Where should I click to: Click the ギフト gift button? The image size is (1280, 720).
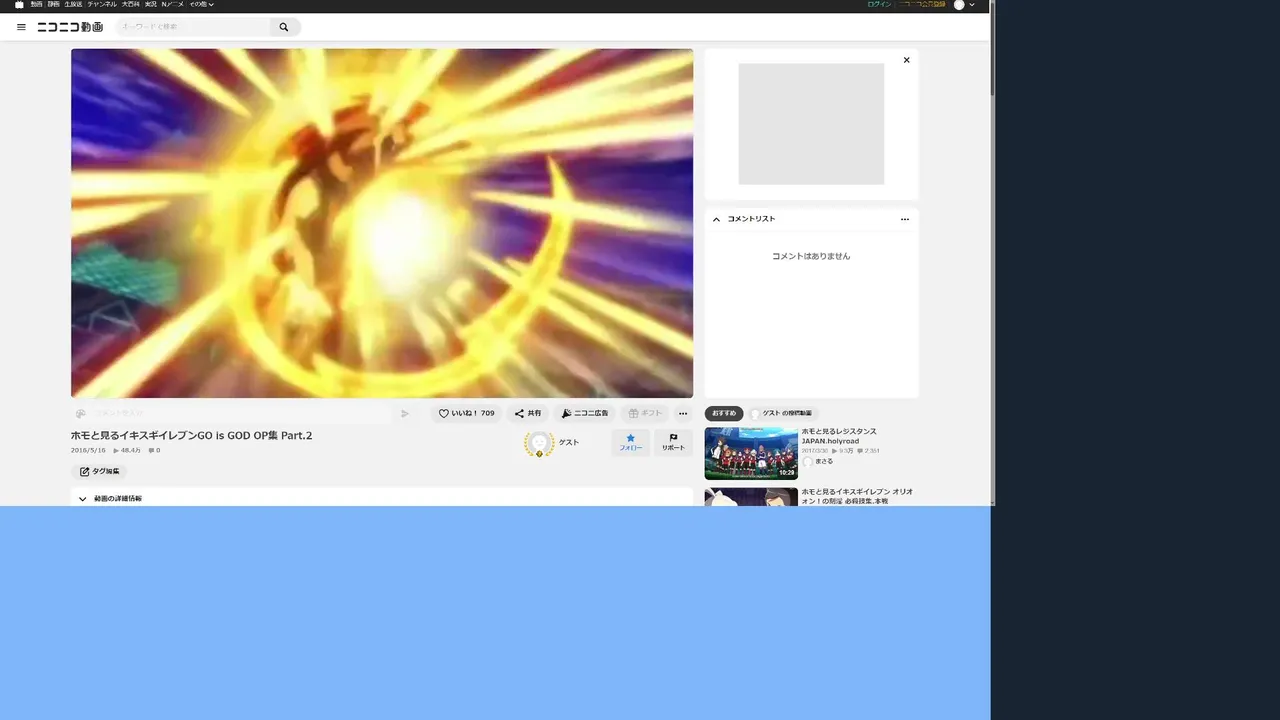[x=645, y=413]
